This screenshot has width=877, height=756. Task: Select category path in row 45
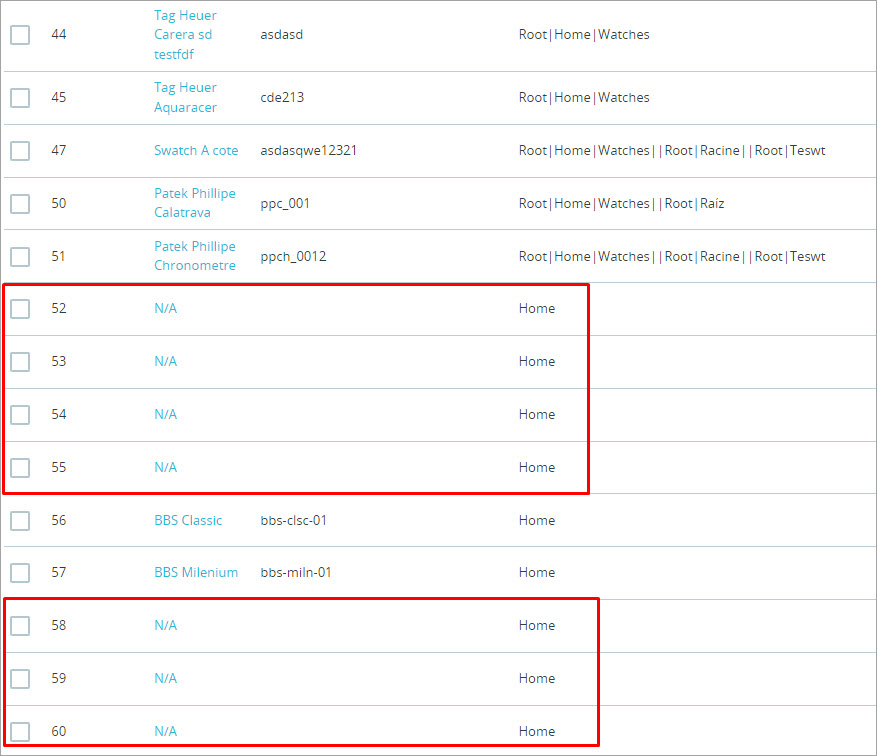pos(584,97)
